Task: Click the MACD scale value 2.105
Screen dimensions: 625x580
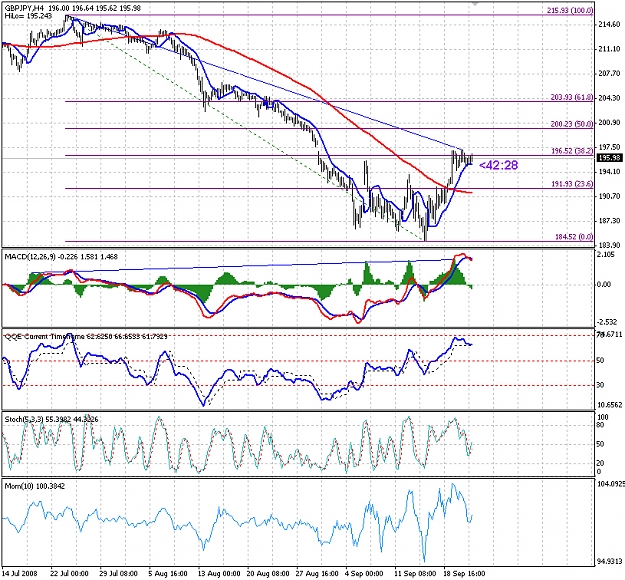Action: pos(607,255)
